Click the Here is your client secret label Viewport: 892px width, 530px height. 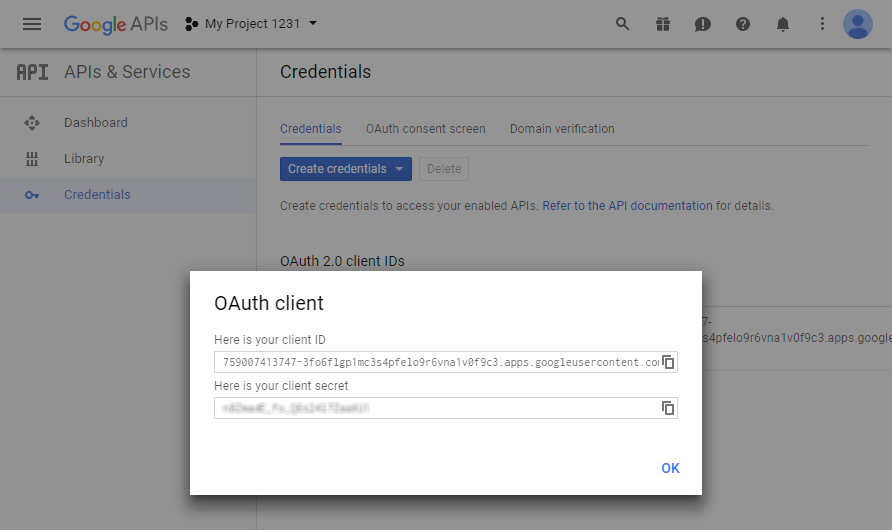(x=281, y=386)
